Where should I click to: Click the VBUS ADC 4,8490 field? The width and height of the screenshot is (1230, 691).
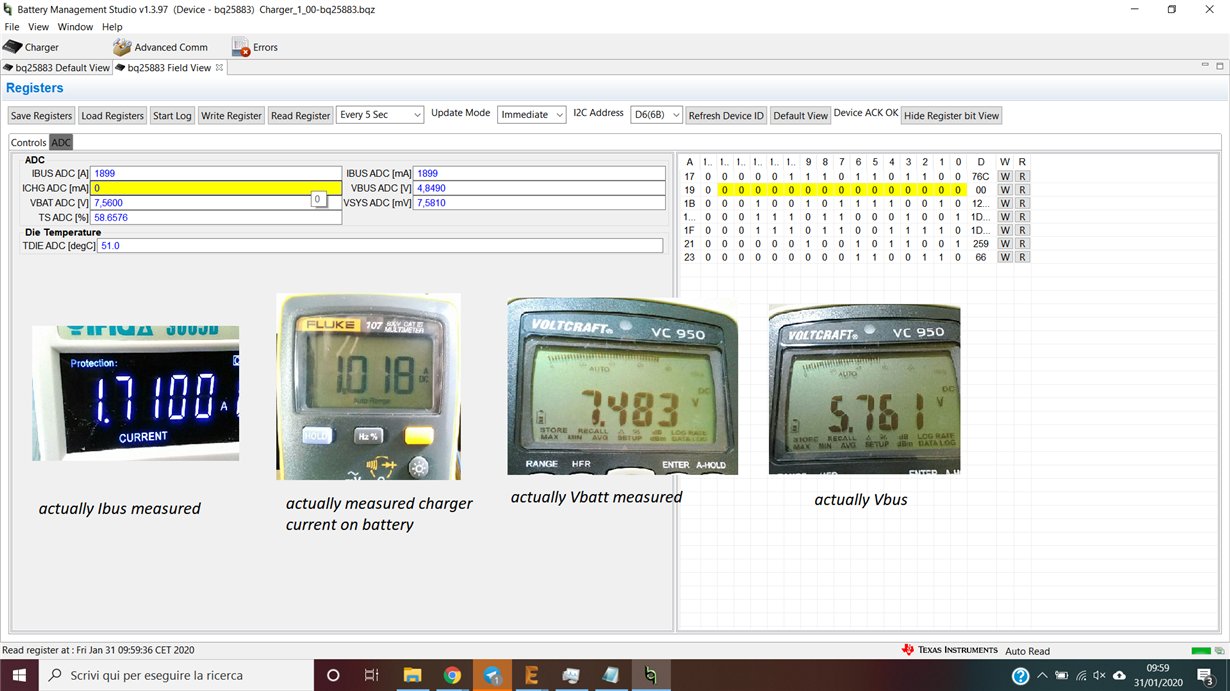point(539,188)
